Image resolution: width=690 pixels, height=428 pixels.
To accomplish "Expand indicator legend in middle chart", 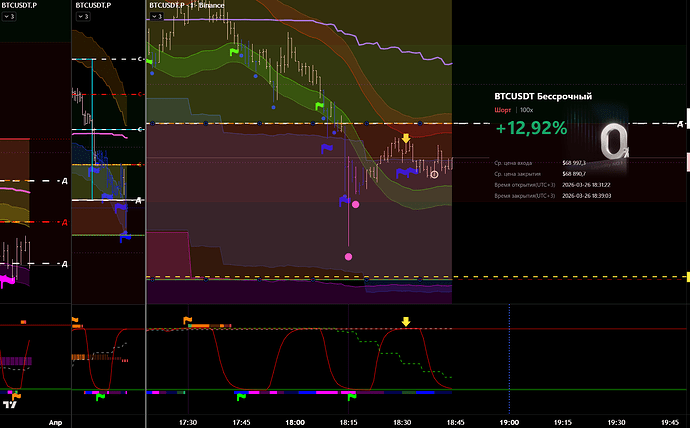I will (x=82, y=18).
